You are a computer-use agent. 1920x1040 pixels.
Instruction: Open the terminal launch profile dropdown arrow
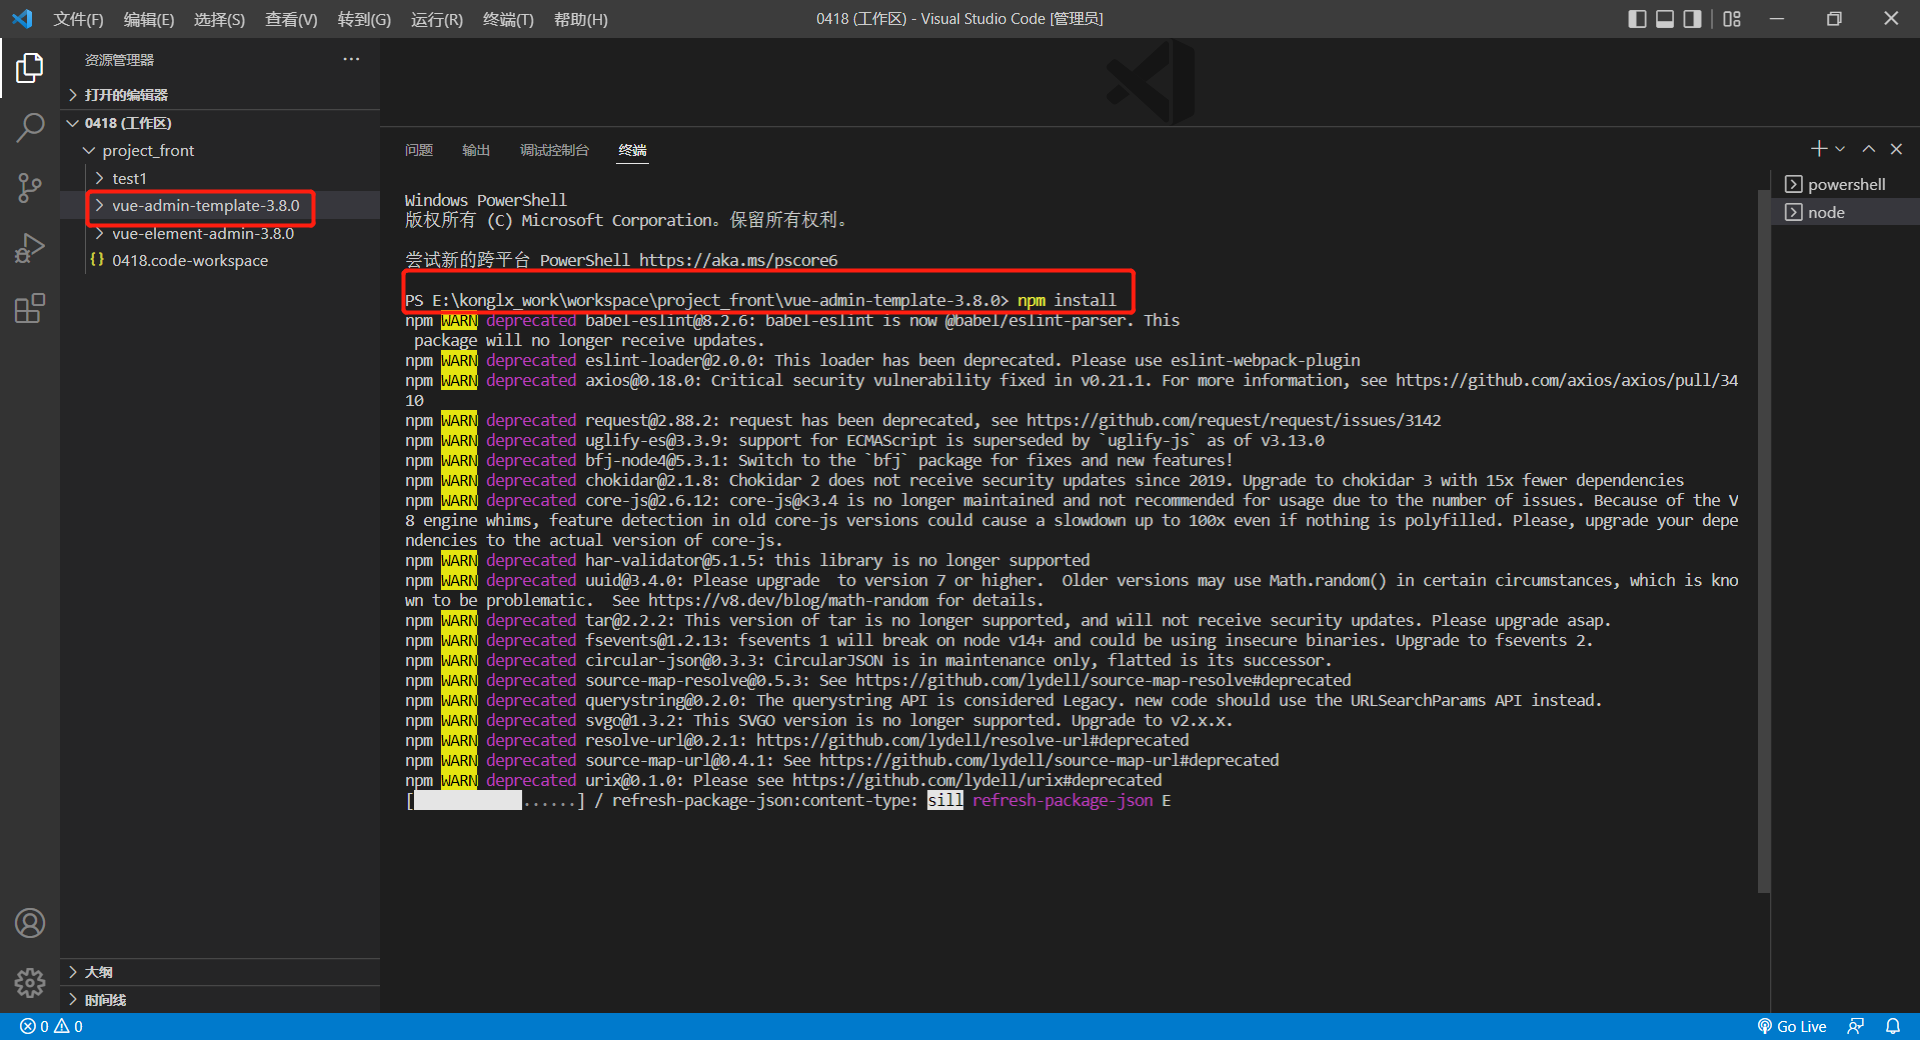pyautogui.click(x=1840, y=149)
